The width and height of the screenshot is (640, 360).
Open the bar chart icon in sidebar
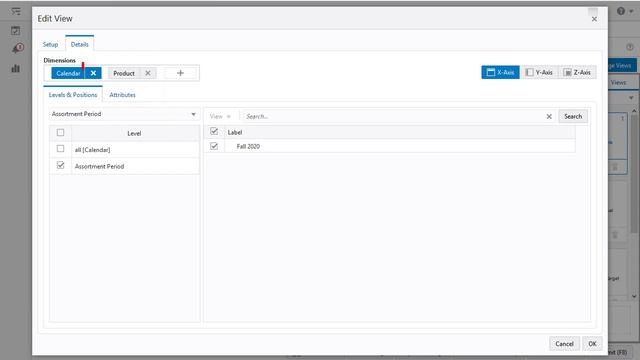pos(16,68)
